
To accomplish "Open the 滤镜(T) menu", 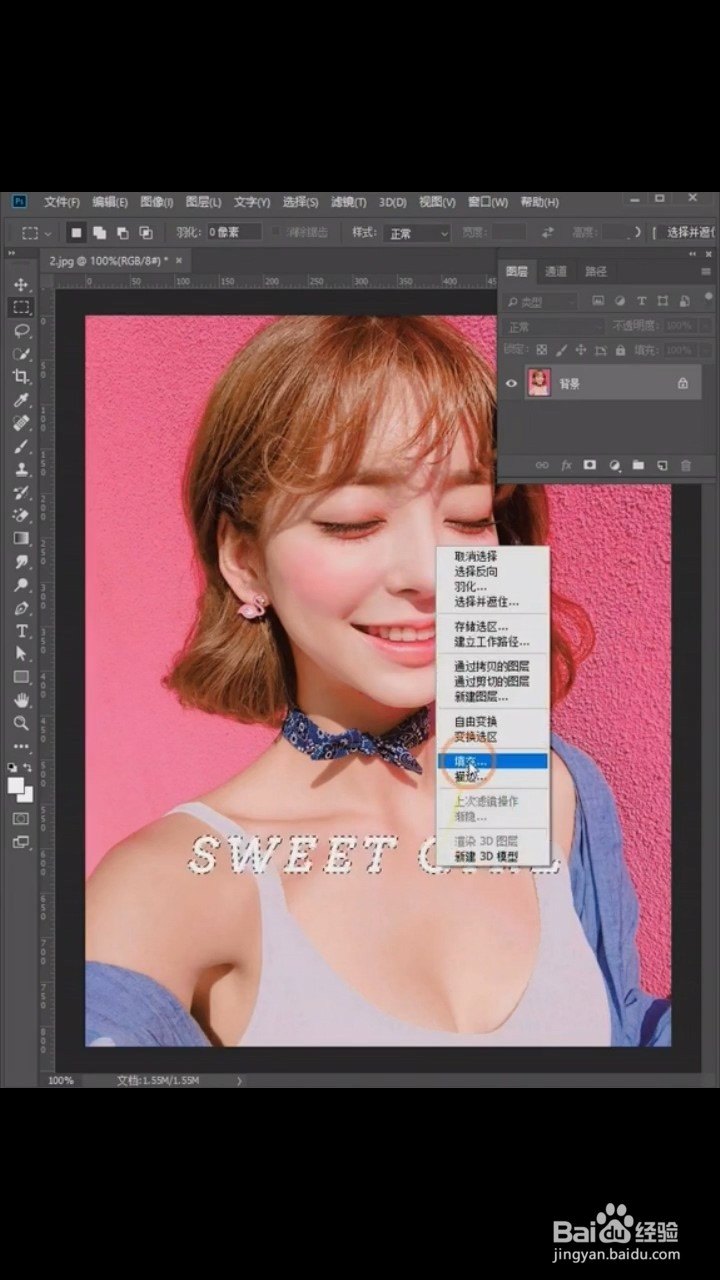I will [x=349, y=202].
